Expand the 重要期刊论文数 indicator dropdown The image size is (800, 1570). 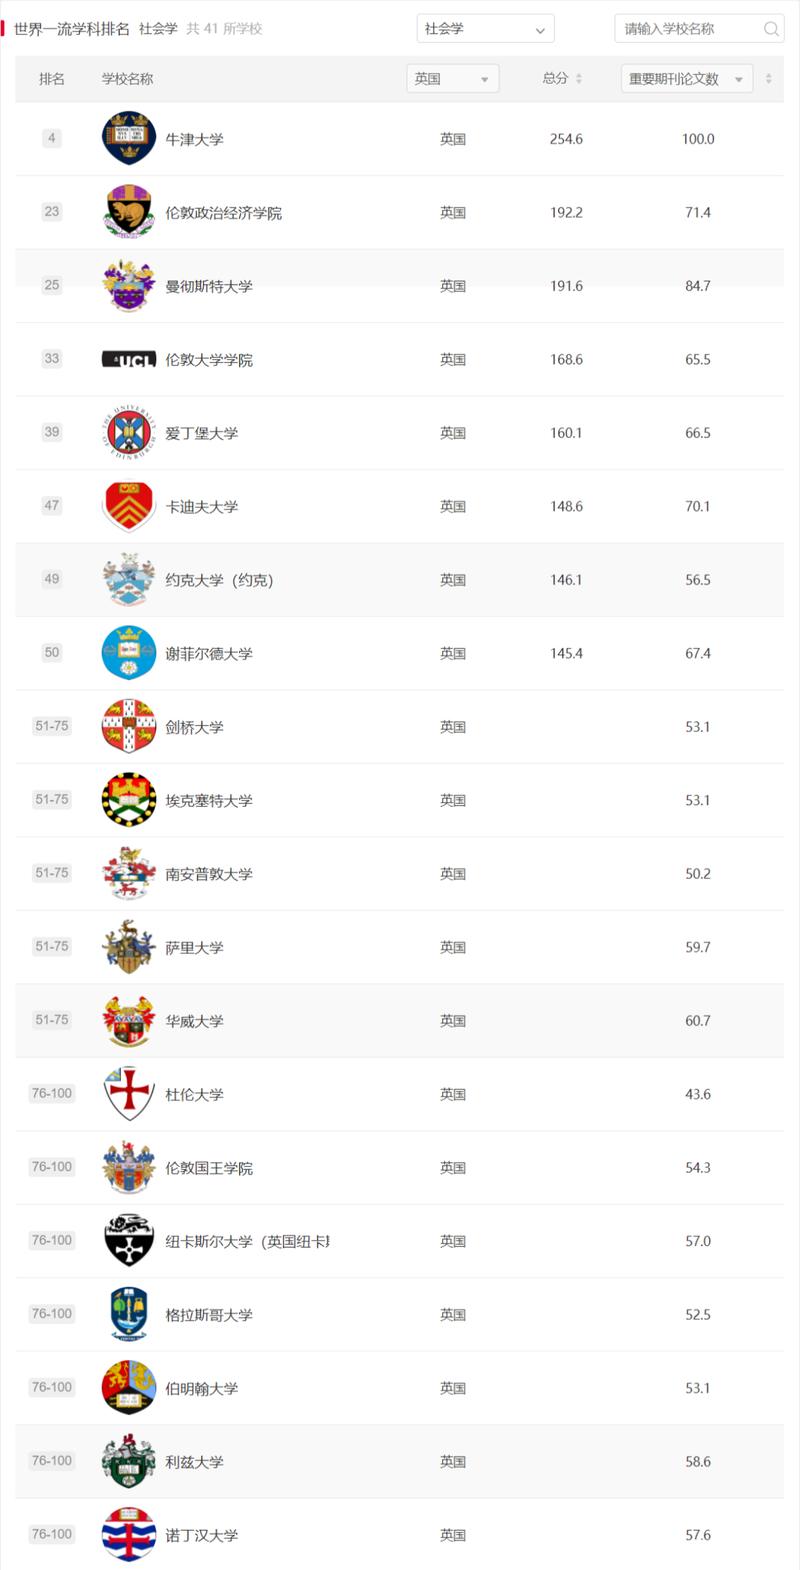686,79
